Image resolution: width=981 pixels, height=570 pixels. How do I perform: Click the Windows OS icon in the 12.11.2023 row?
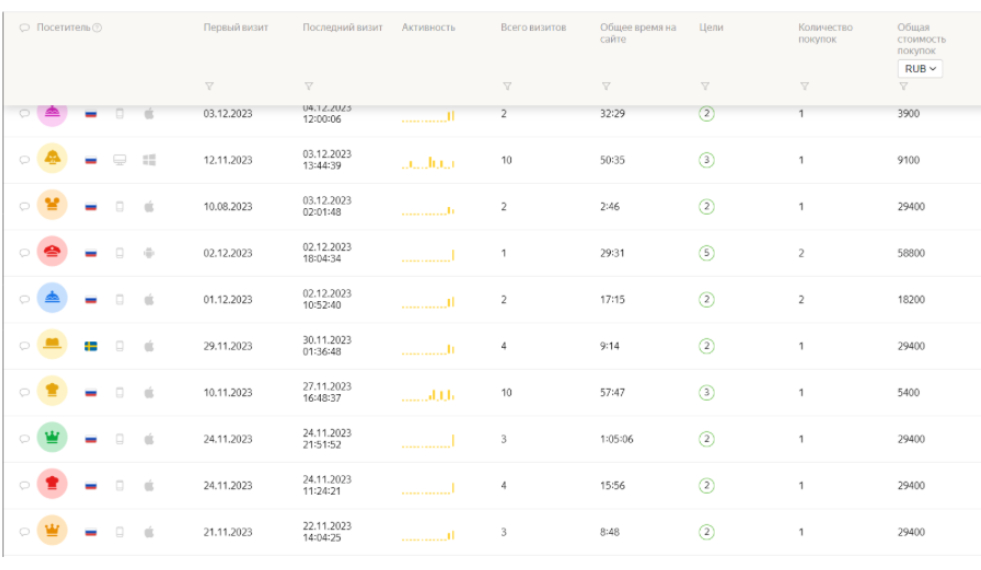pyautogui.click(x=150, y=160)
